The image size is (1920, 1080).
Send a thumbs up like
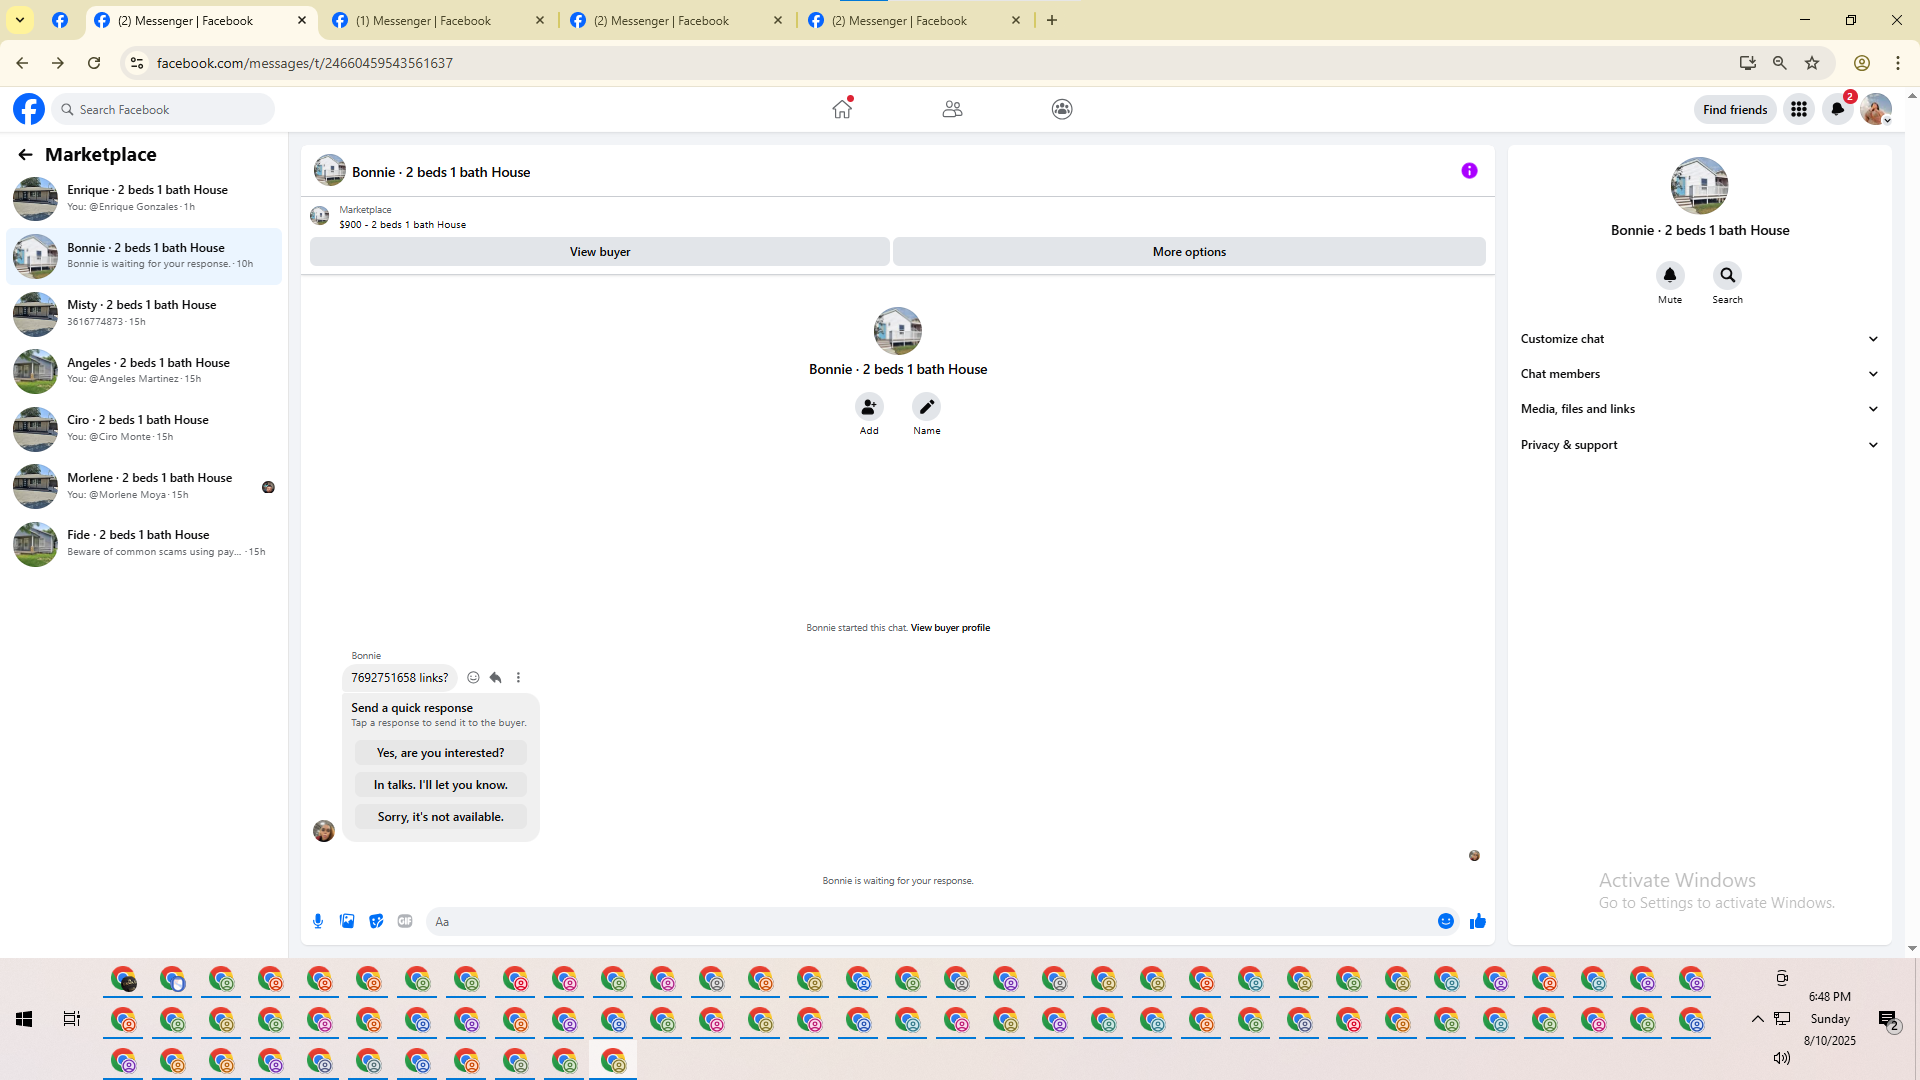point(1477,921)
